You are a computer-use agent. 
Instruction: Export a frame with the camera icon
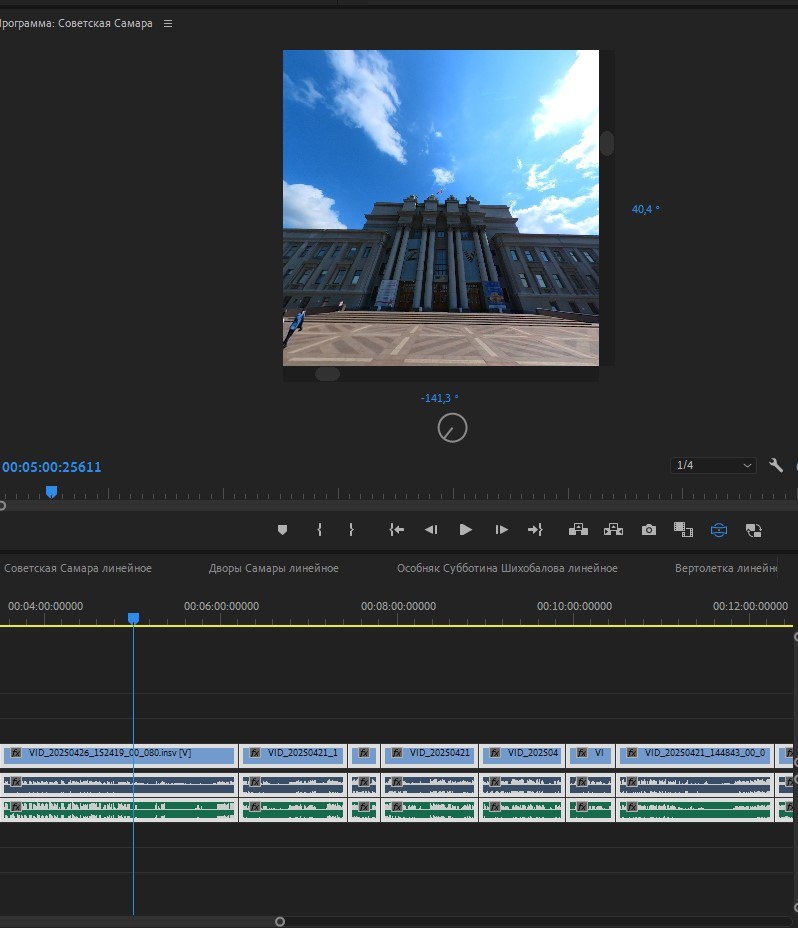[649, 529]
